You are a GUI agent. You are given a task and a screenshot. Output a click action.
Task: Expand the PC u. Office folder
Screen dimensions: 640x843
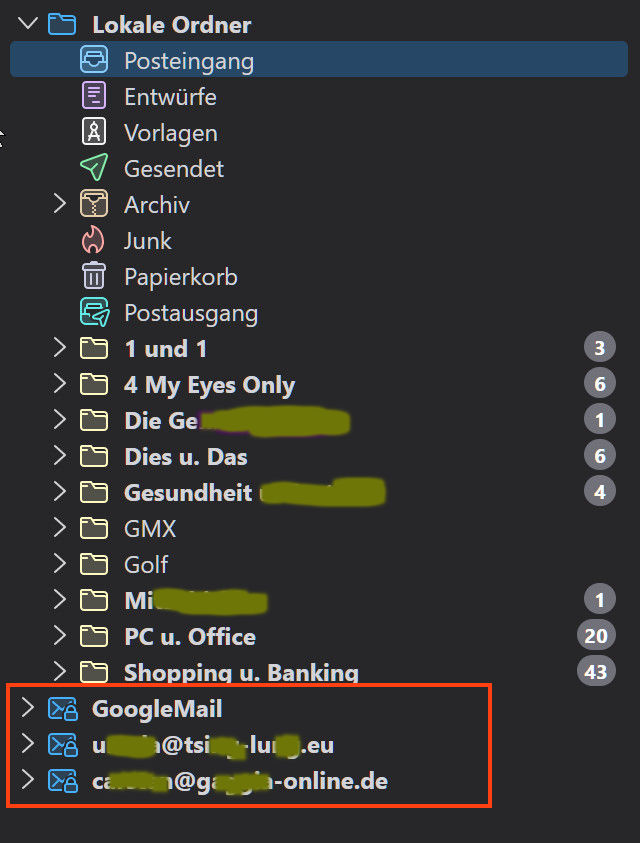[x=59, y=635]
